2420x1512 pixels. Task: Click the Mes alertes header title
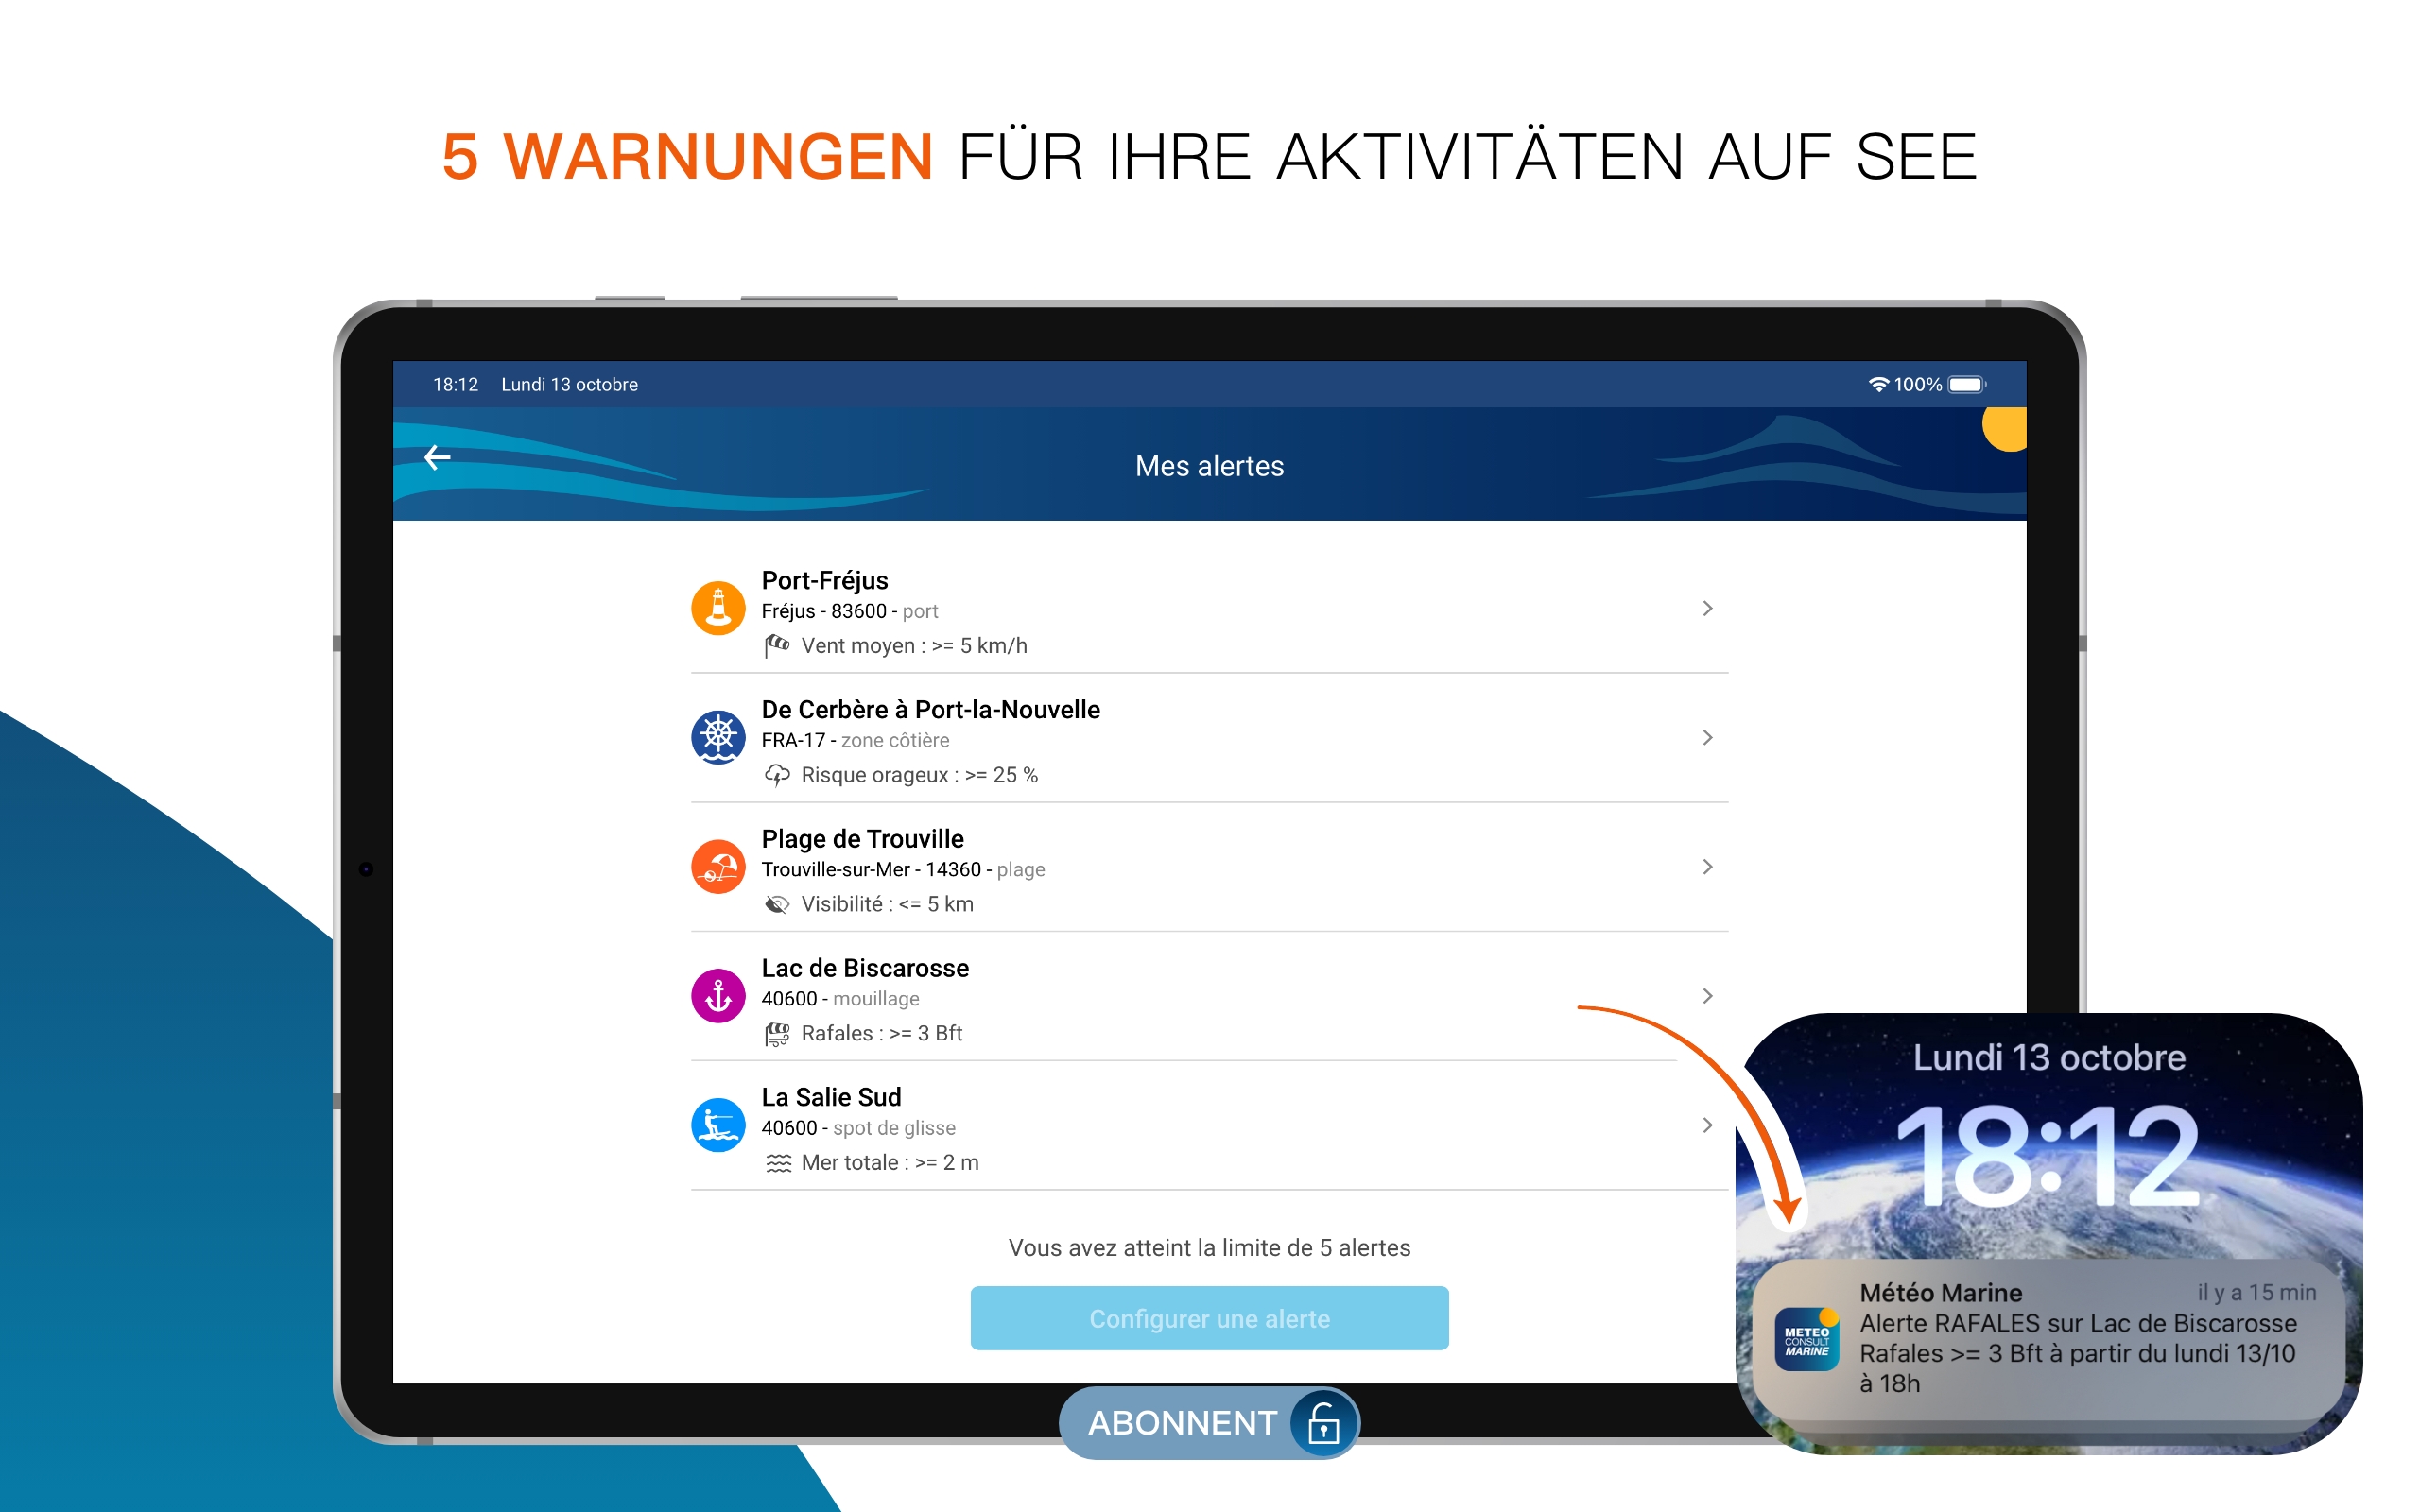1209,466
